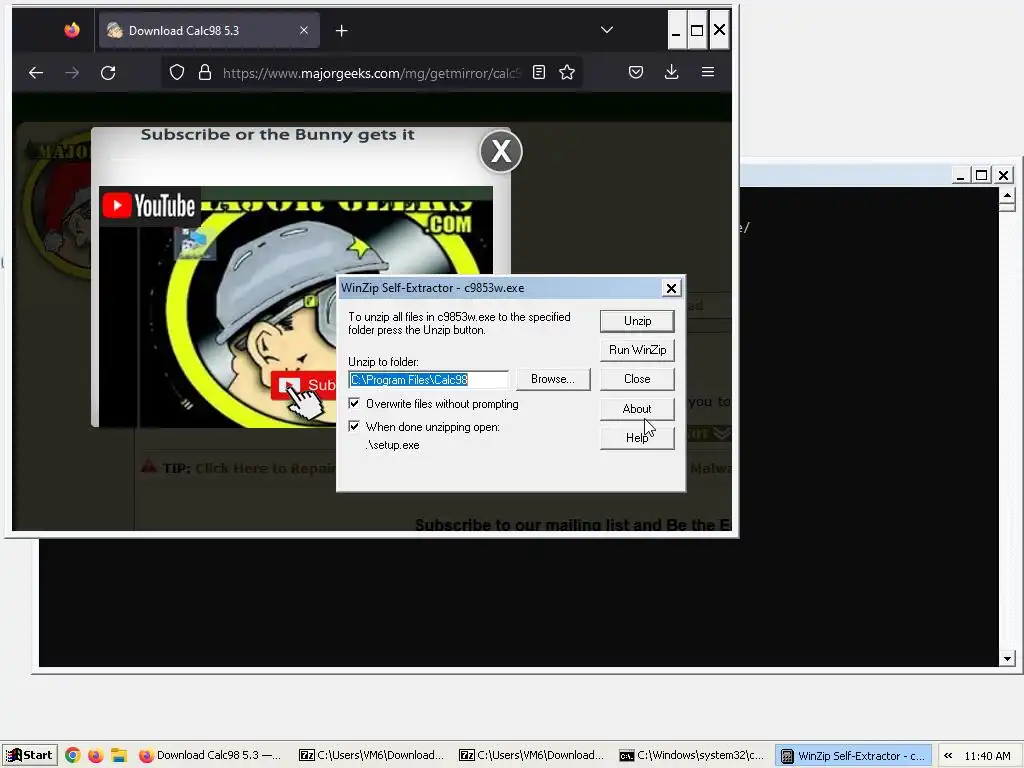
Task: Click the Close button in WinZip dialog
Action: (x=637, y=379)
